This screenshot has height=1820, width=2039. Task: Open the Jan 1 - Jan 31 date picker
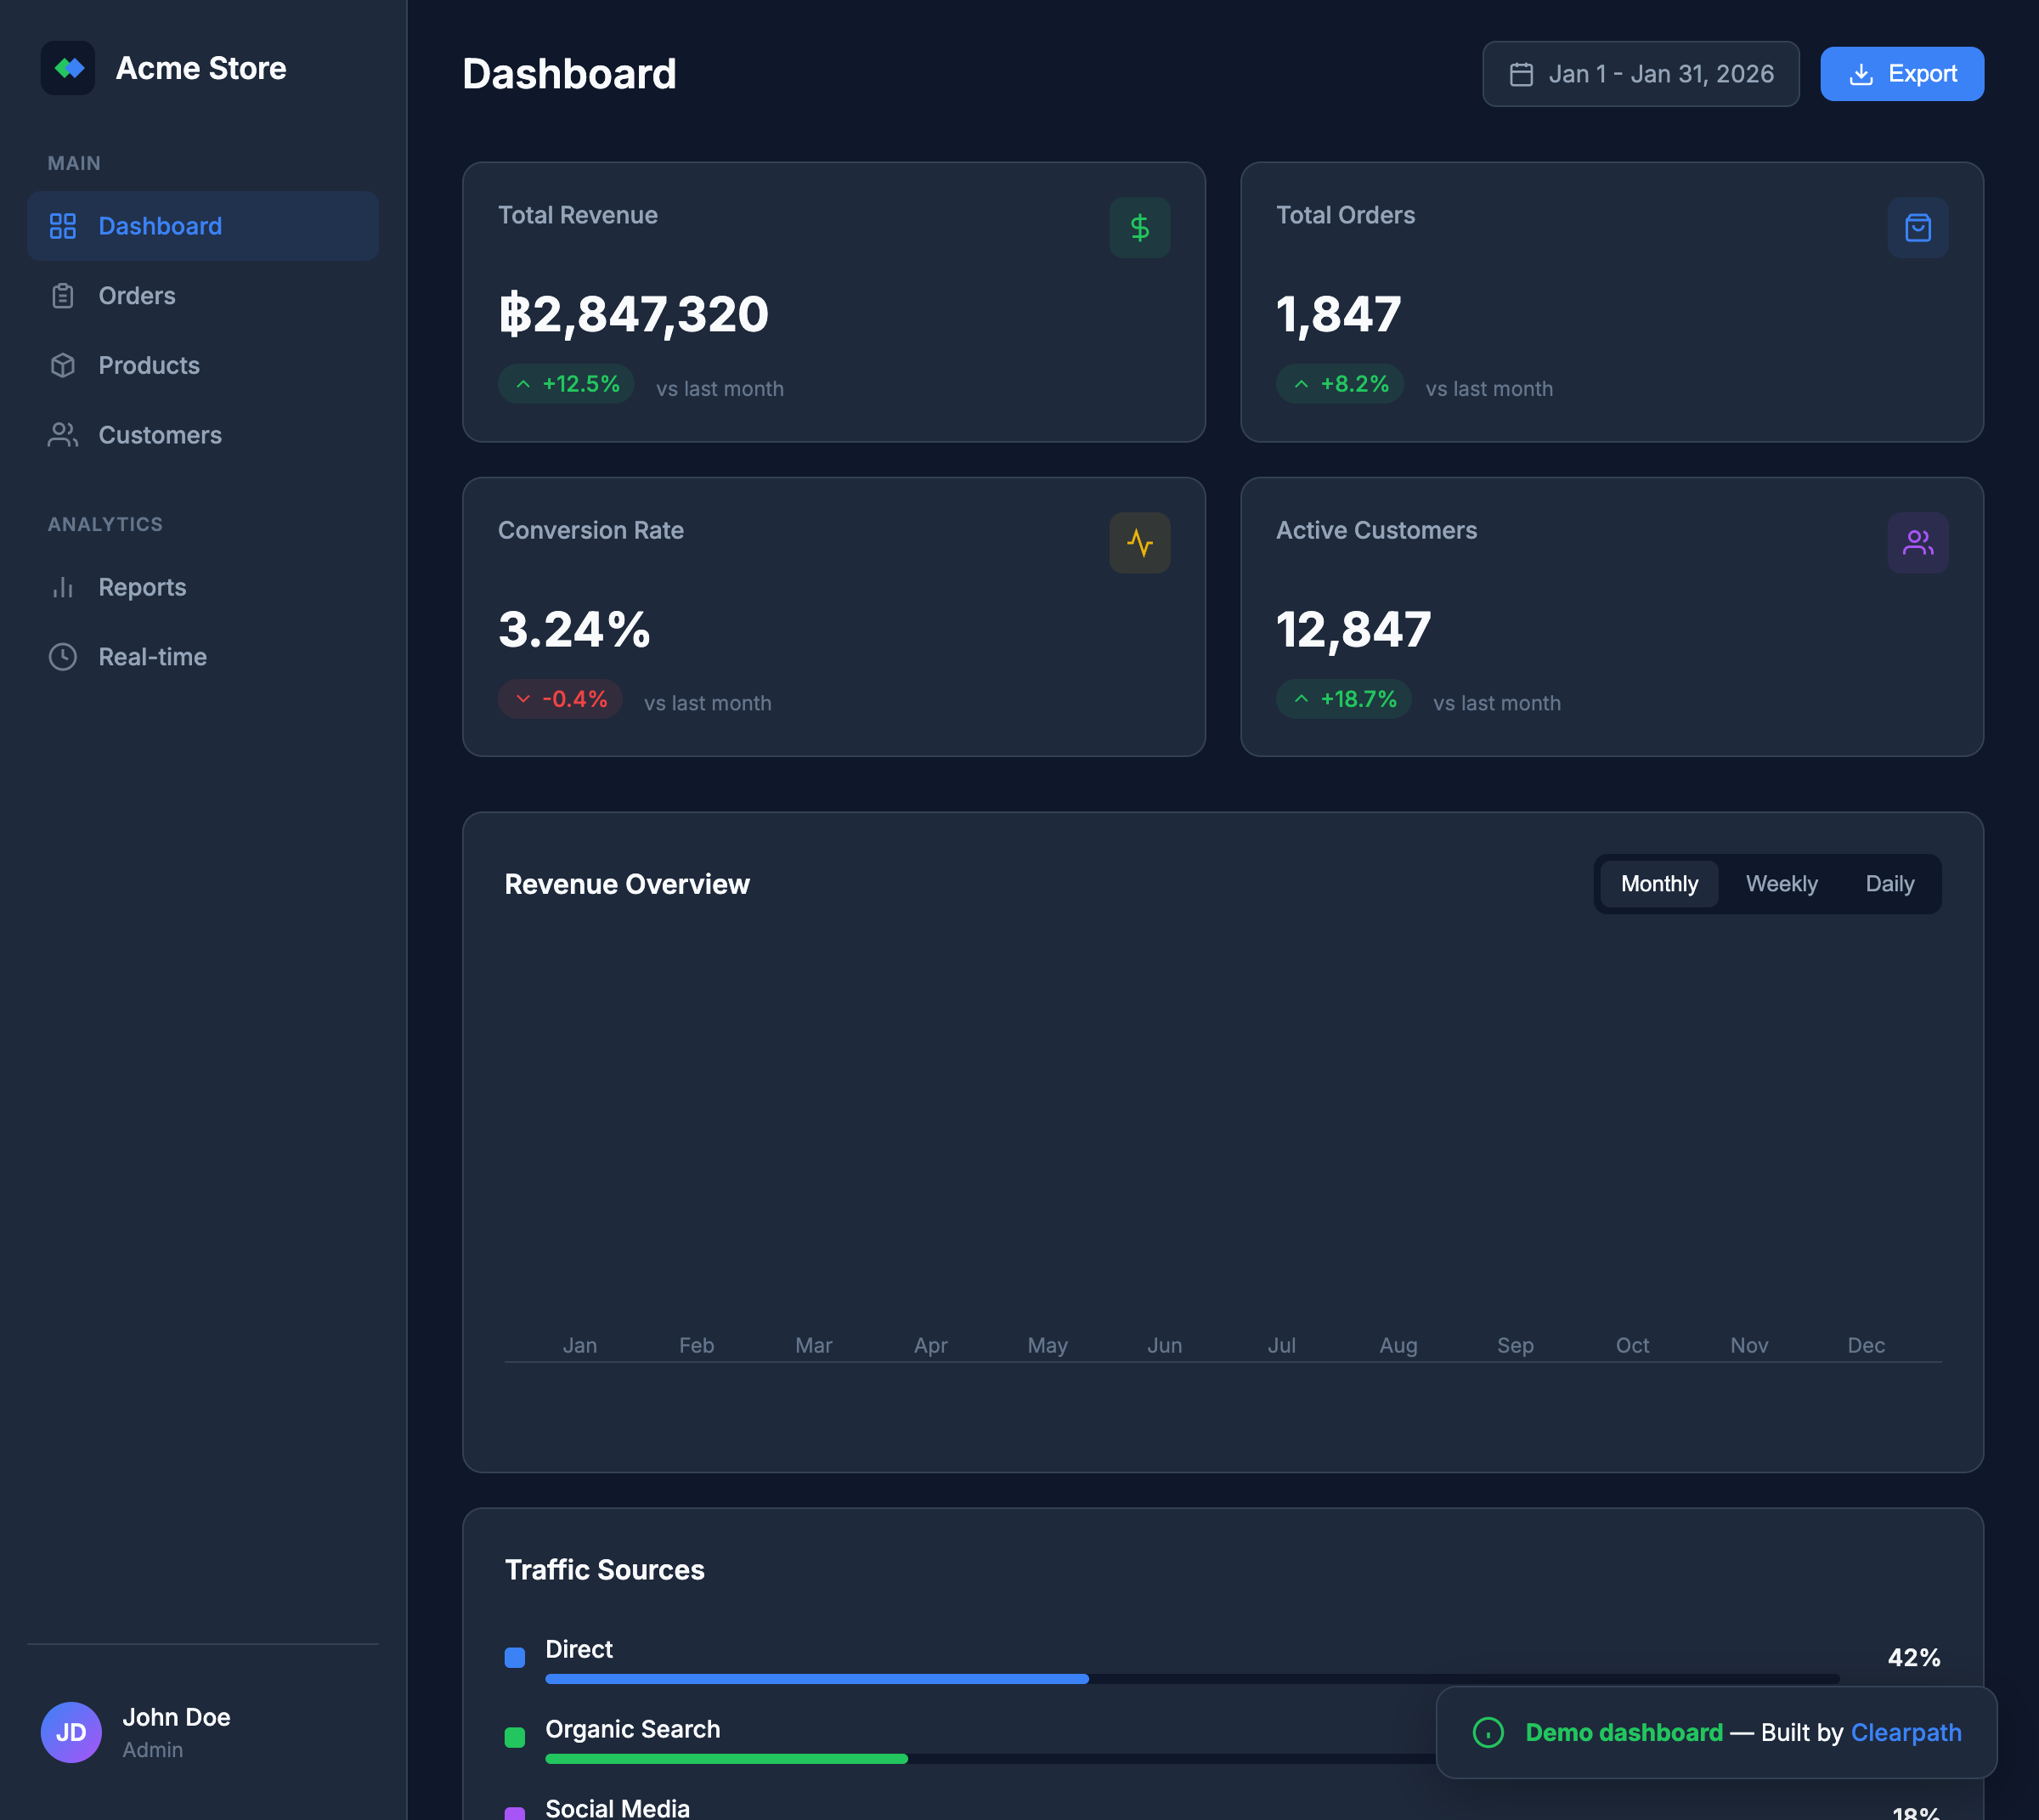(x=1640, y=73)
